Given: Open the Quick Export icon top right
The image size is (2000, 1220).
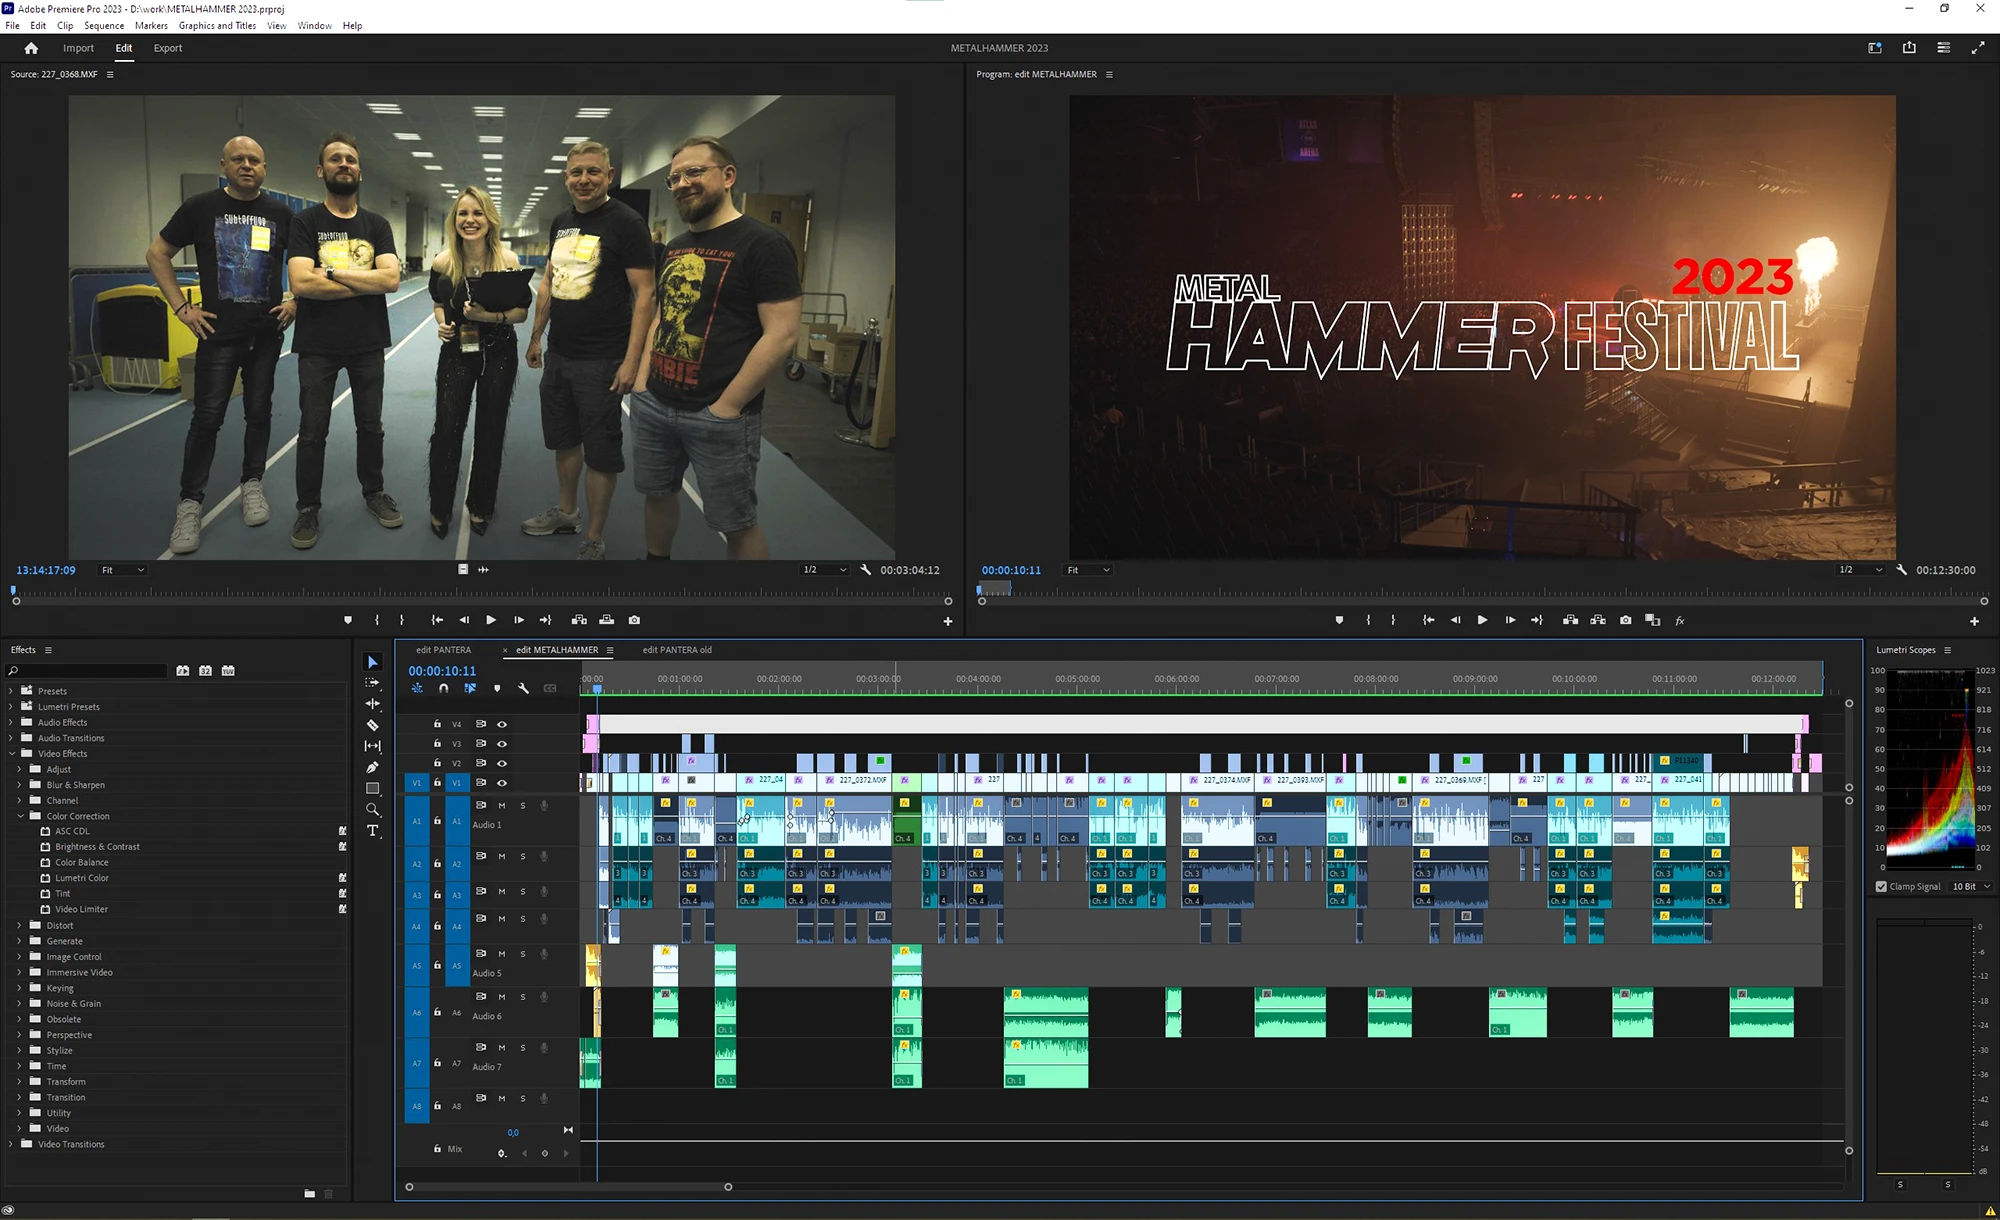Looking at the screenshot, I should pyautogui.click(x=1909, y=48).
